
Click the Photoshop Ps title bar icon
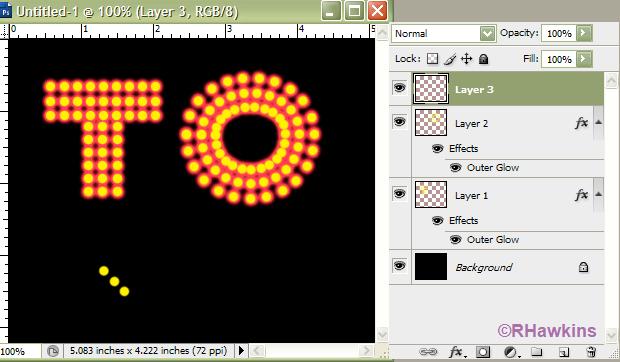click(x=6, y=11)
